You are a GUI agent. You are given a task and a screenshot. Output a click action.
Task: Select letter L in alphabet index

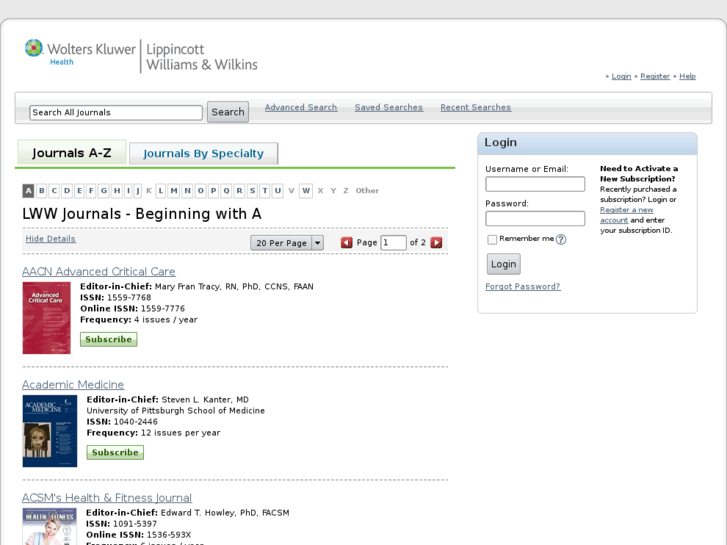click(x=161, y=191)
